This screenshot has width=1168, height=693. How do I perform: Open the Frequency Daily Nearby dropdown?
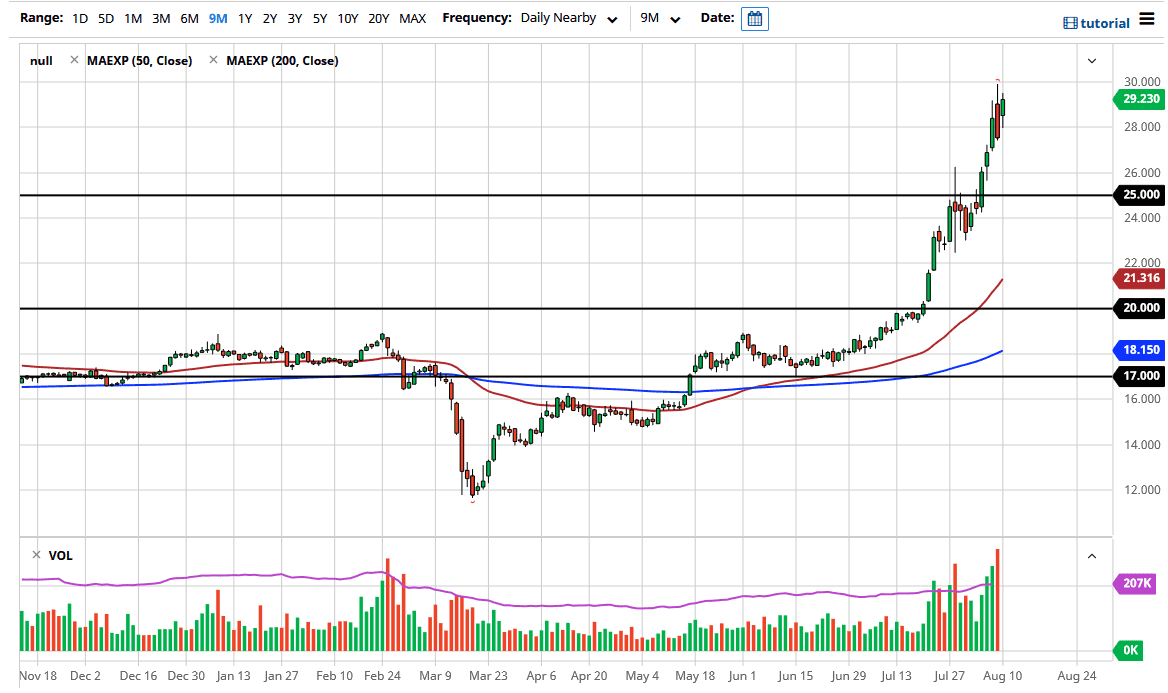[x=569, y=19]
